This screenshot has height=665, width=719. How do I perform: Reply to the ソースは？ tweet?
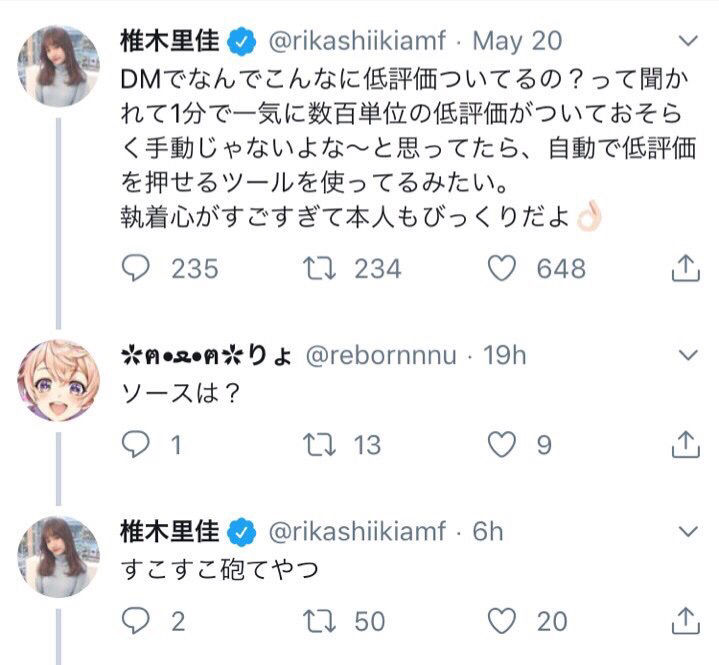(136, 444)
